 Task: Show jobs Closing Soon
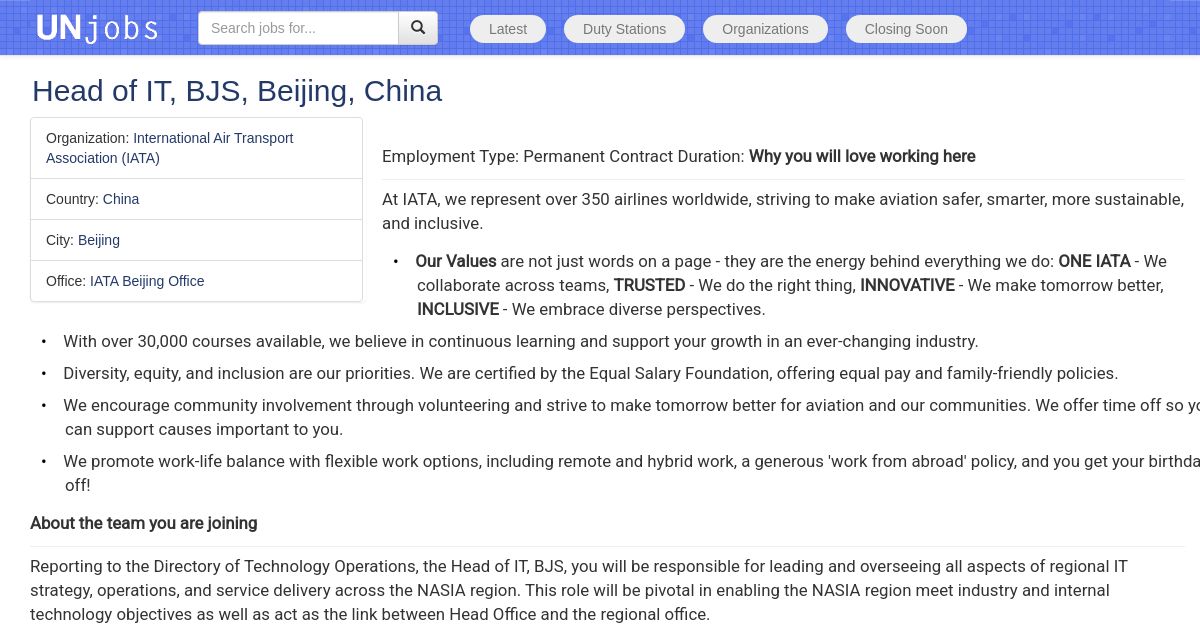[x=906, y=29]
